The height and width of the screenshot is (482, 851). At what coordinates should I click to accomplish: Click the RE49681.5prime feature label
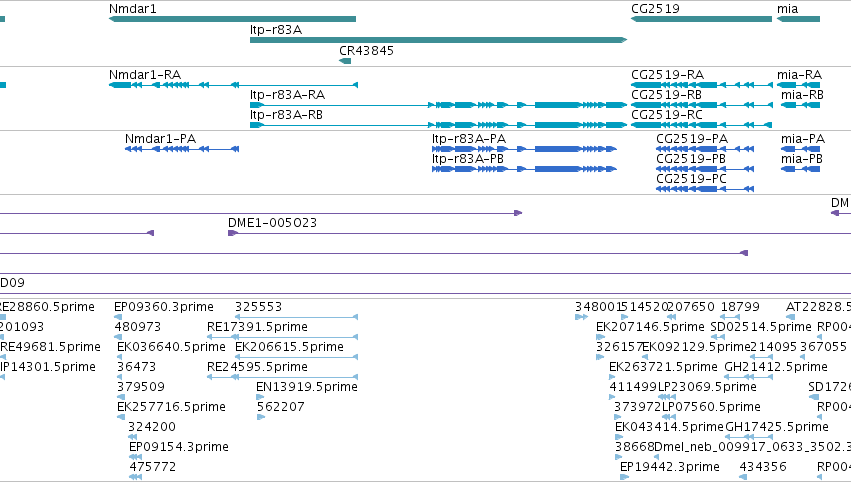pos(50,347)
